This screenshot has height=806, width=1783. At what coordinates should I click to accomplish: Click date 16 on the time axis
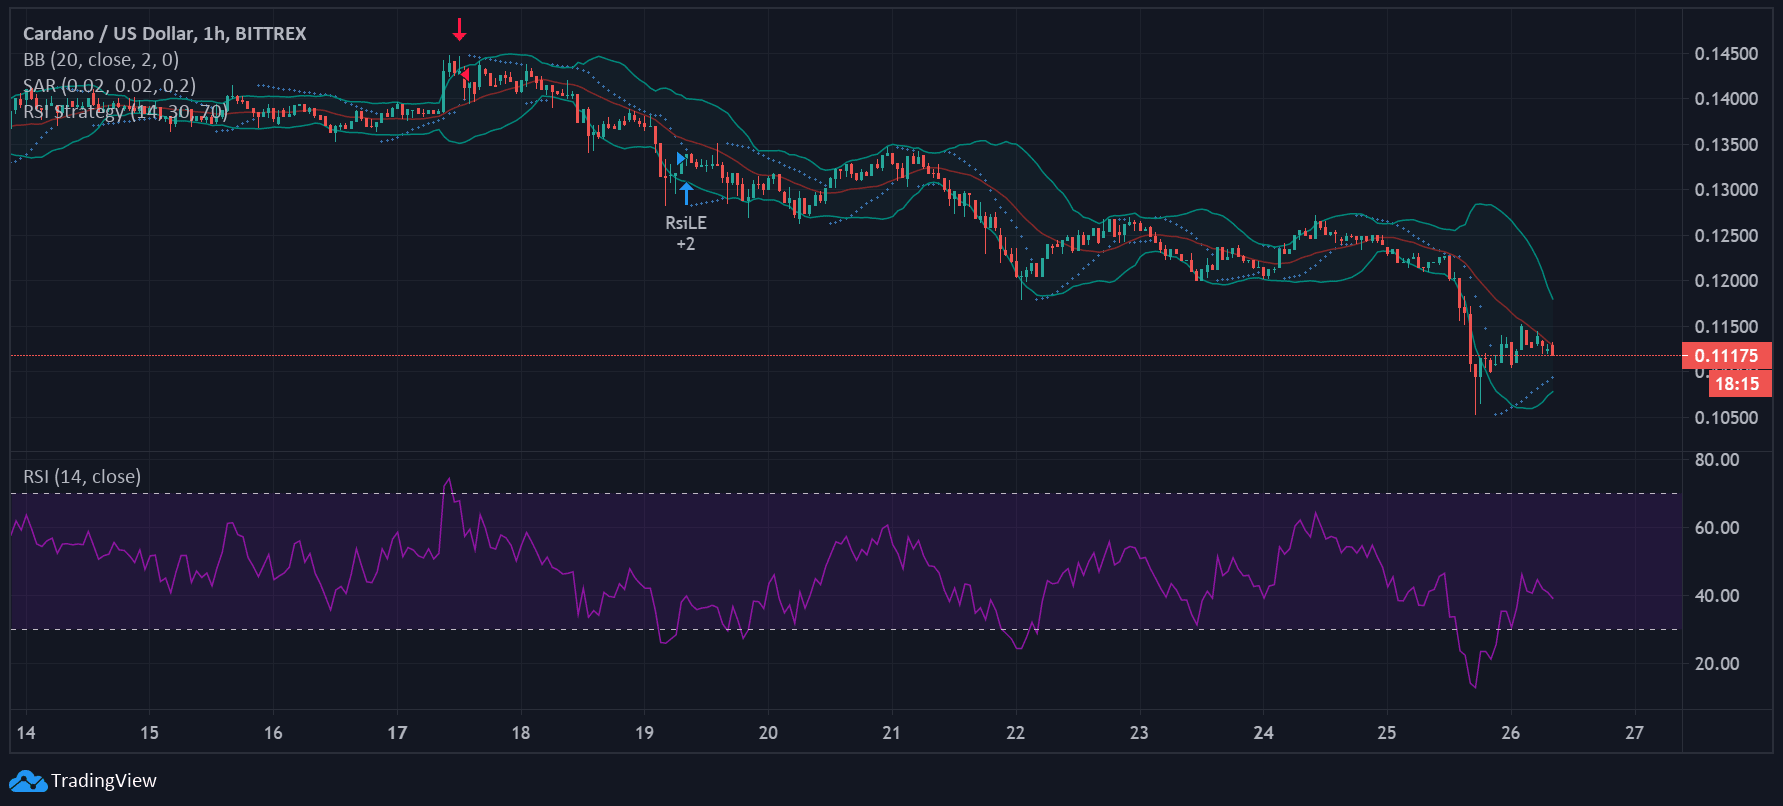[273, 733]
